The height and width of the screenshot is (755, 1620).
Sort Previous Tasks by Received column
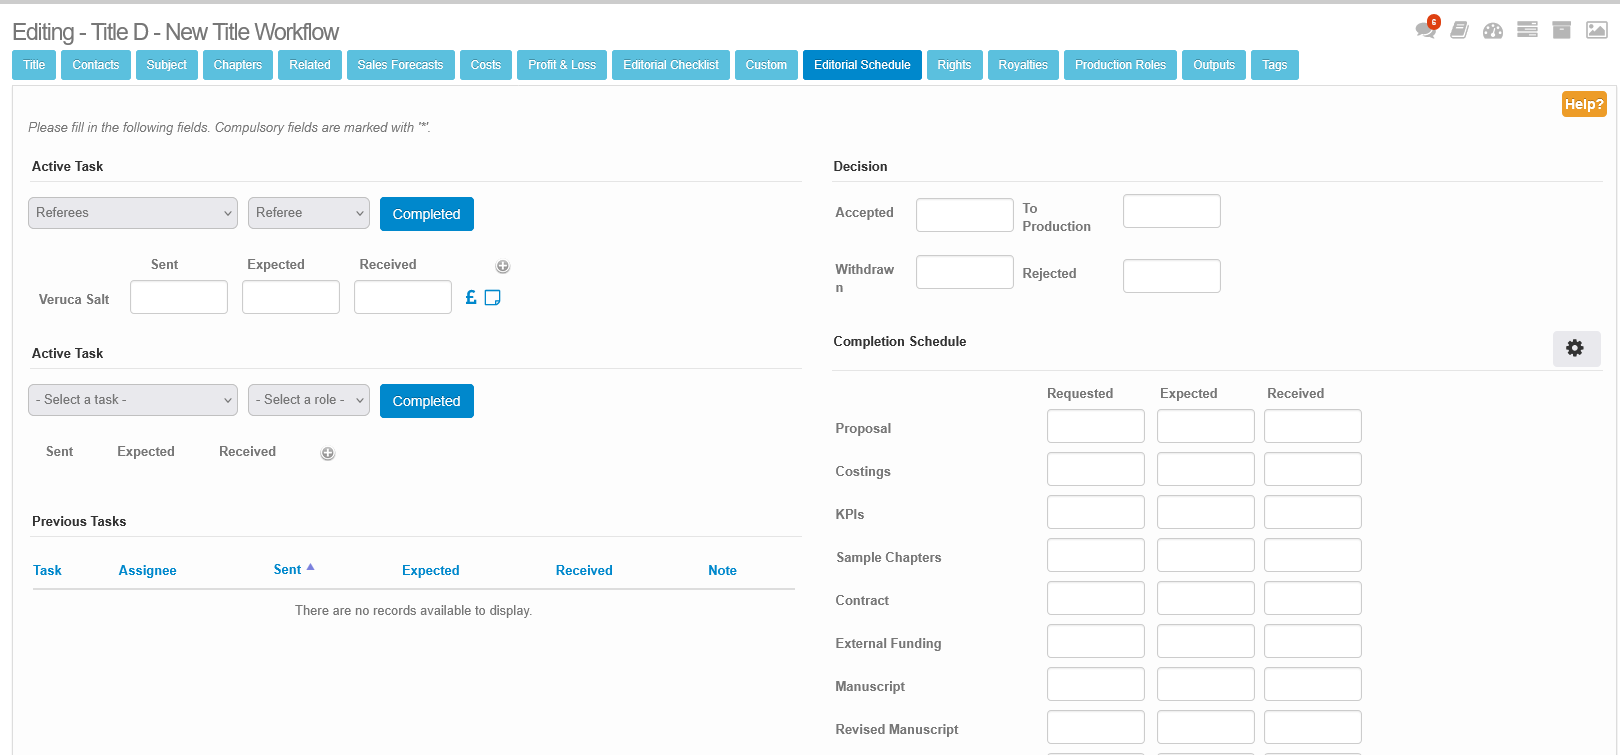584,570
